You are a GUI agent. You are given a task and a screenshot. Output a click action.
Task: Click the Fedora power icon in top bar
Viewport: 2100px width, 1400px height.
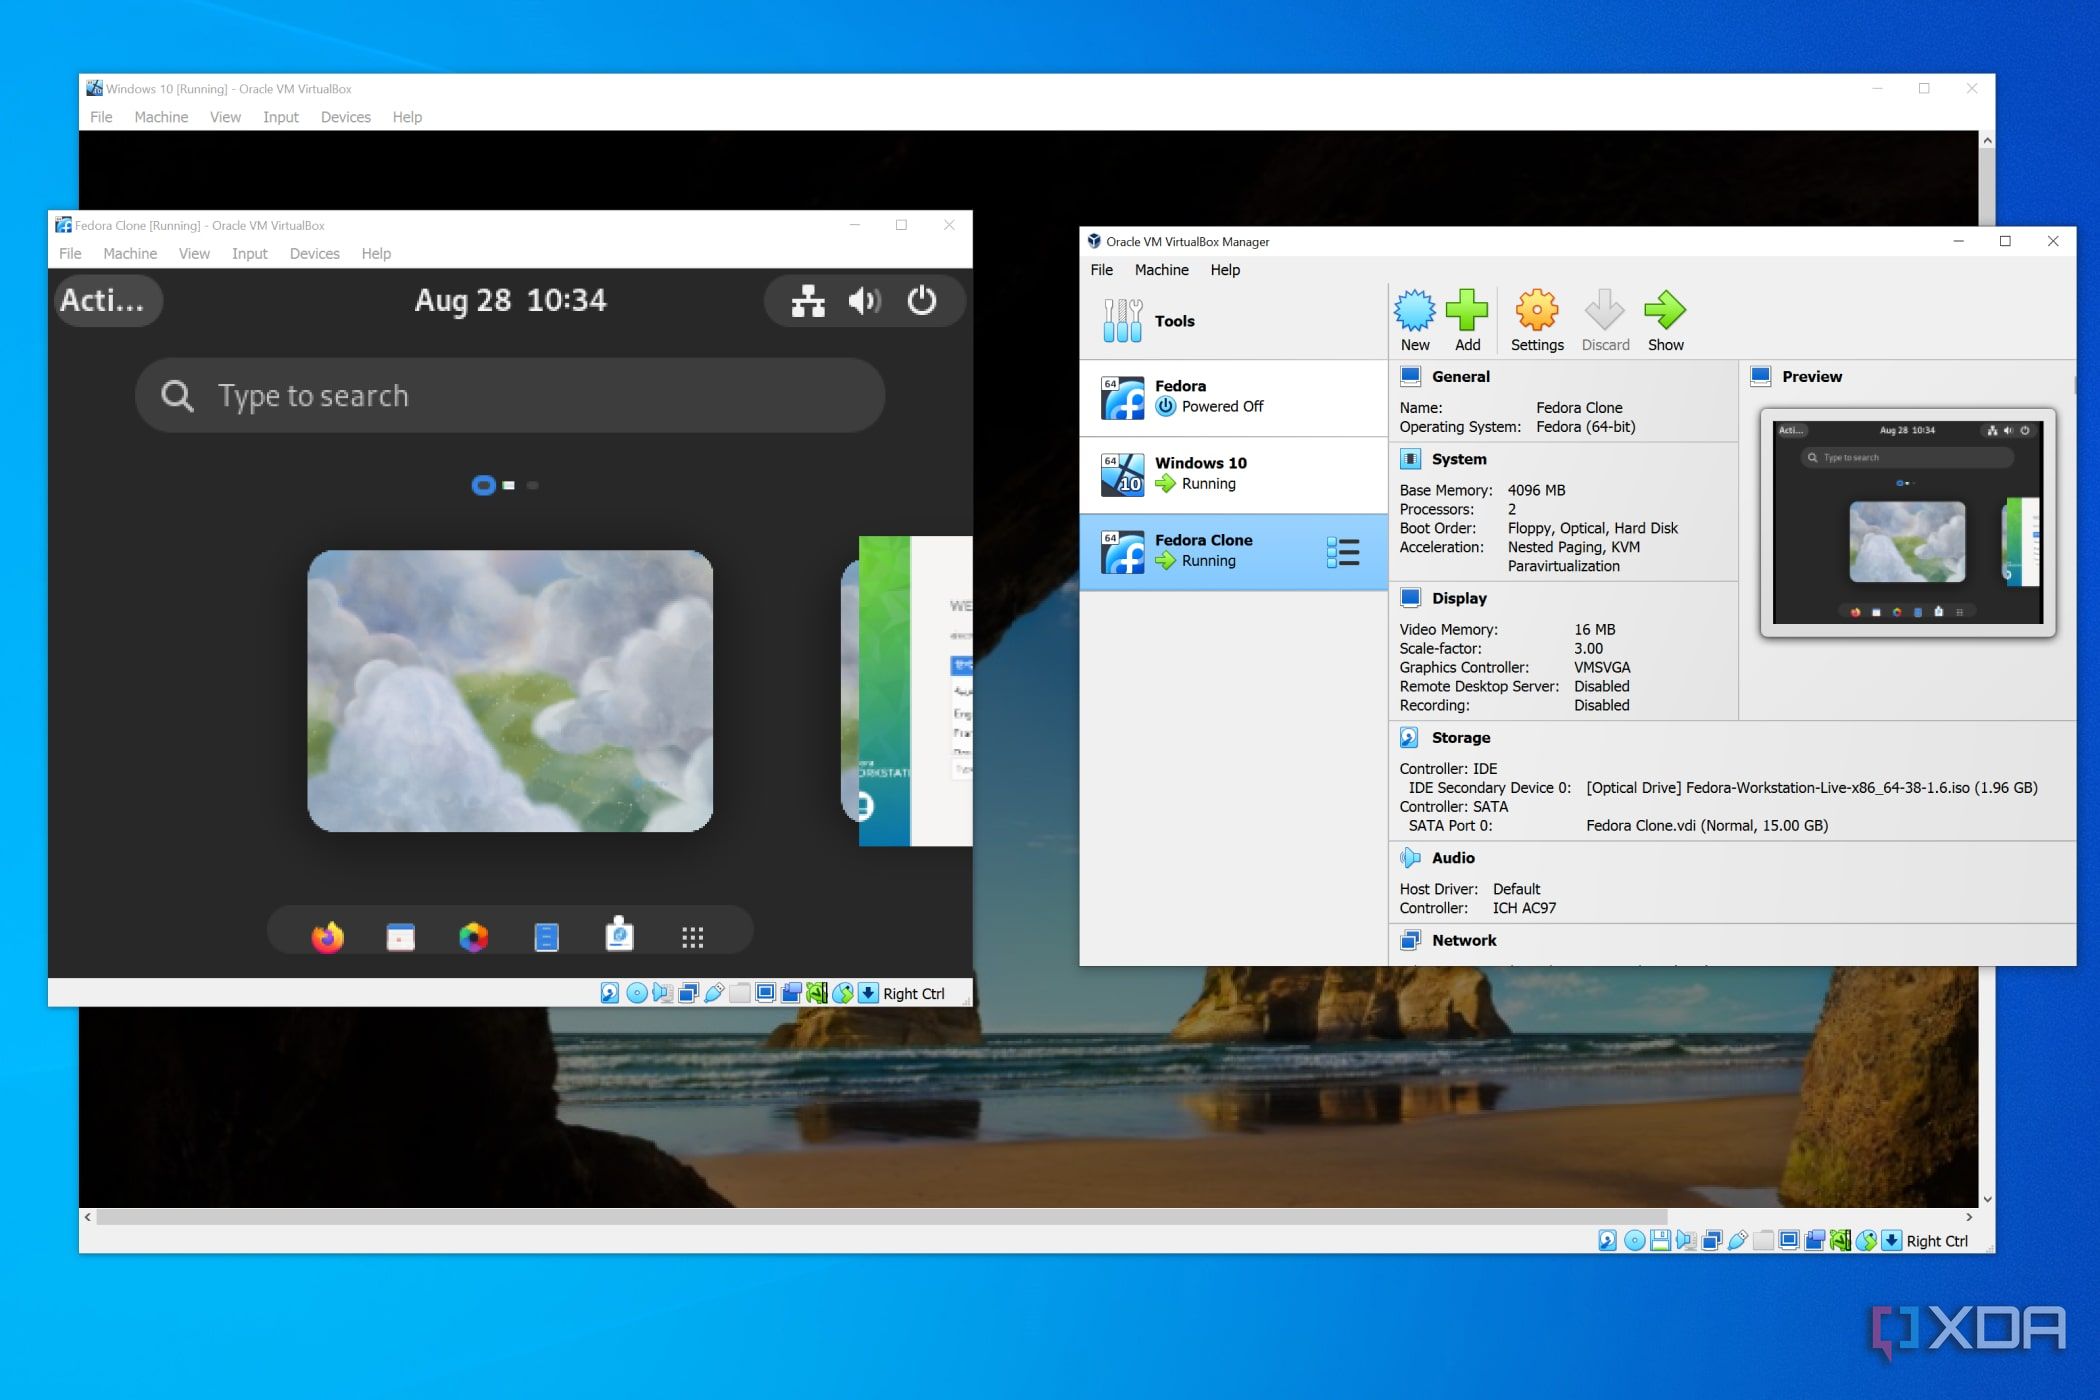[x=921, y=300]
